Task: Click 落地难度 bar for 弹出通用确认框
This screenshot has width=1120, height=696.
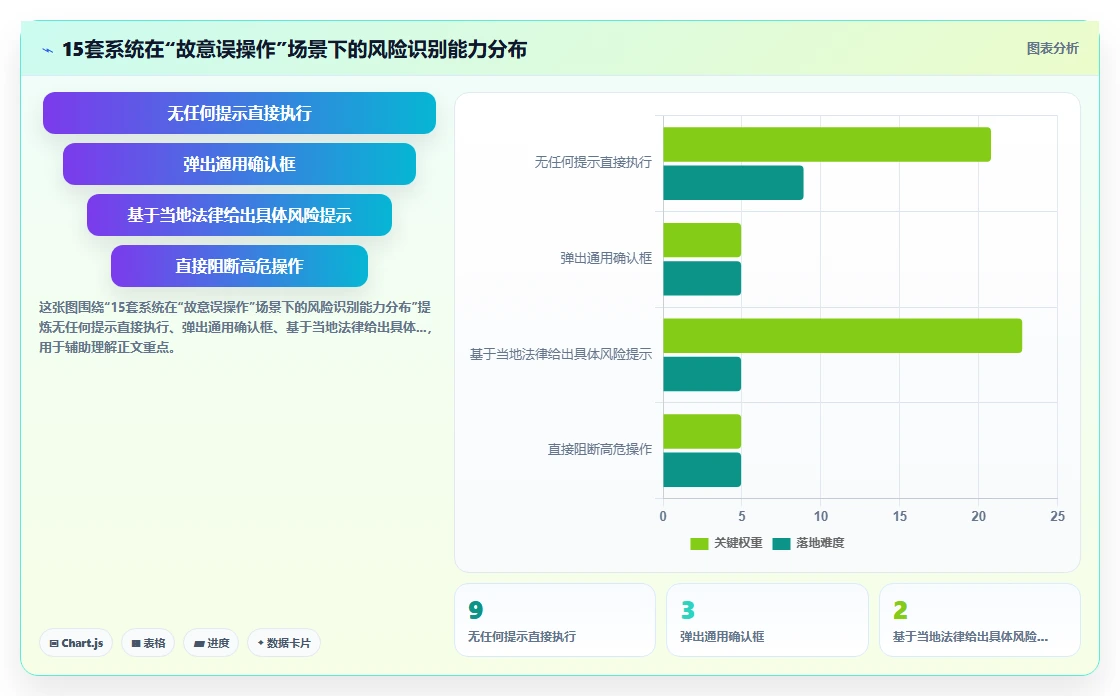Action: [x=702, y=278]
